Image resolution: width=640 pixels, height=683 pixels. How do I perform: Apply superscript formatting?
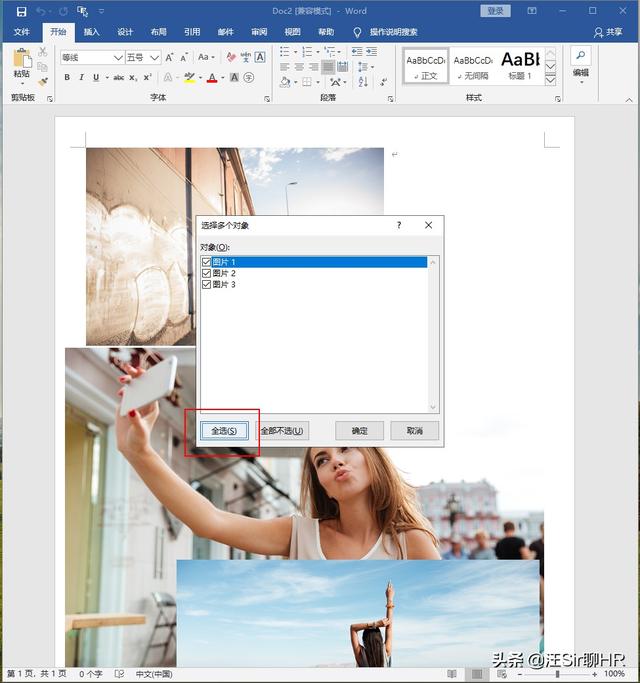148,78
